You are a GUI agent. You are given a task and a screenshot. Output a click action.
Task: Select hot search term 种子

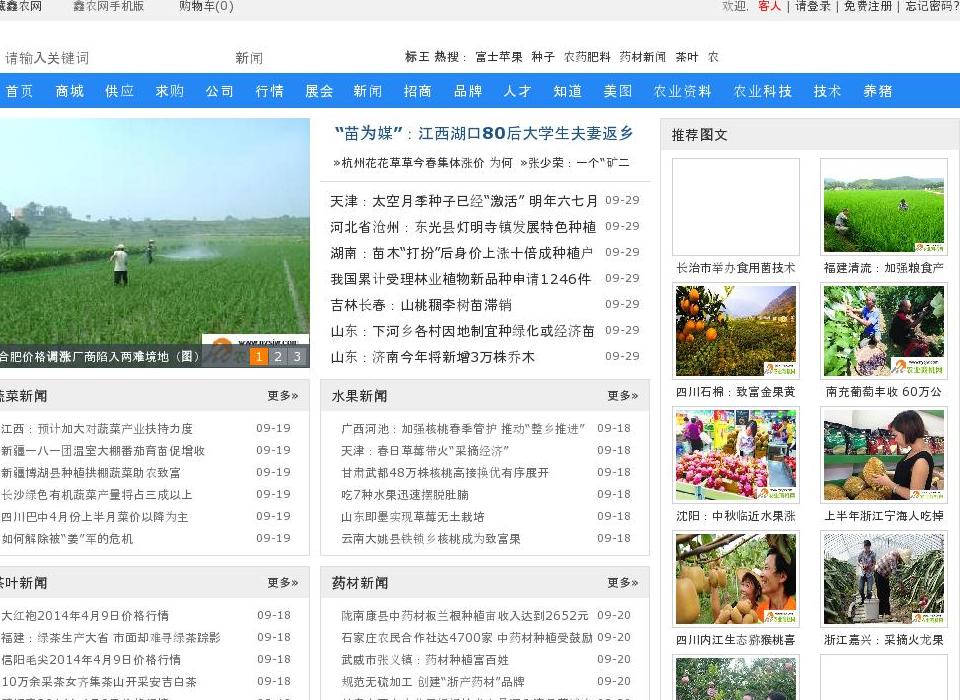(x=542, y=57)
